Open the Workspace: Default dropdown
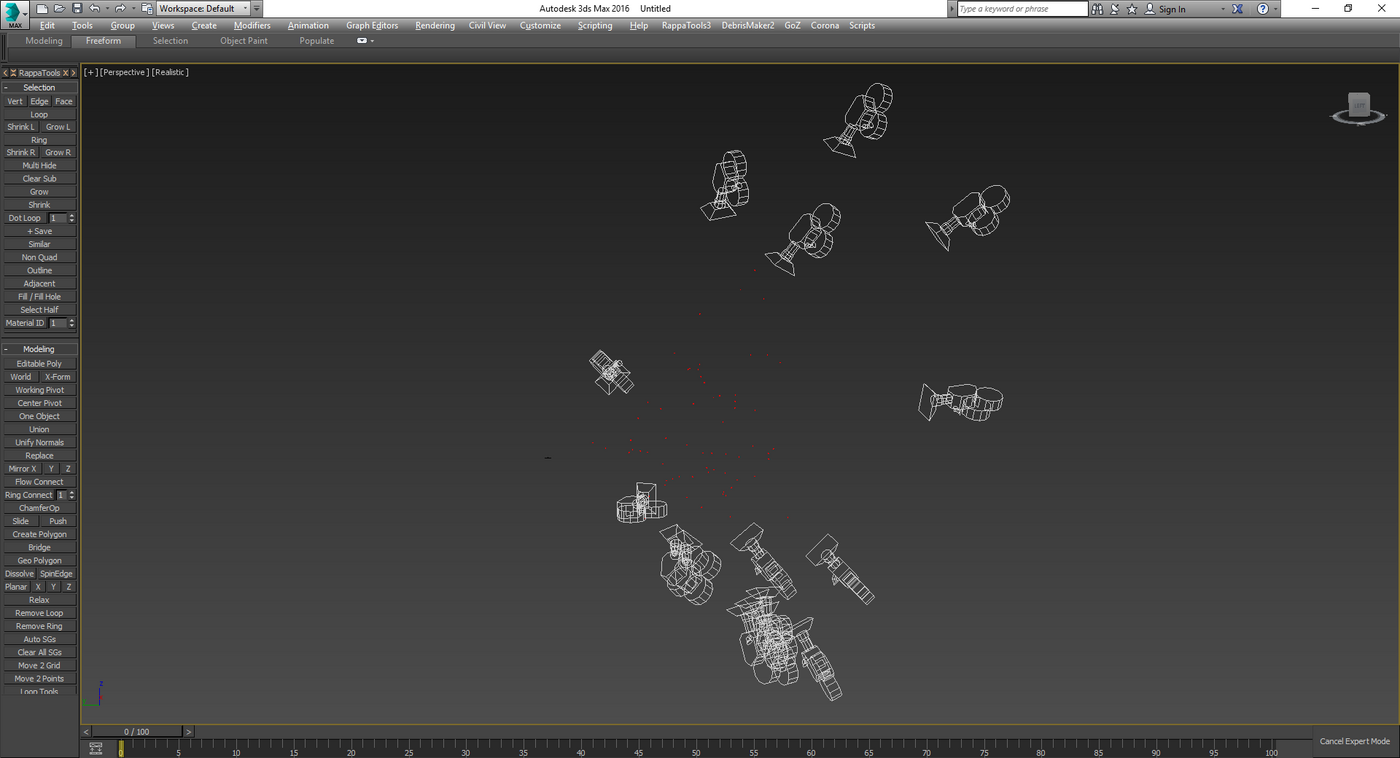Image resolution: width=1400 pixels, height=758 pixels. point(203,8)
